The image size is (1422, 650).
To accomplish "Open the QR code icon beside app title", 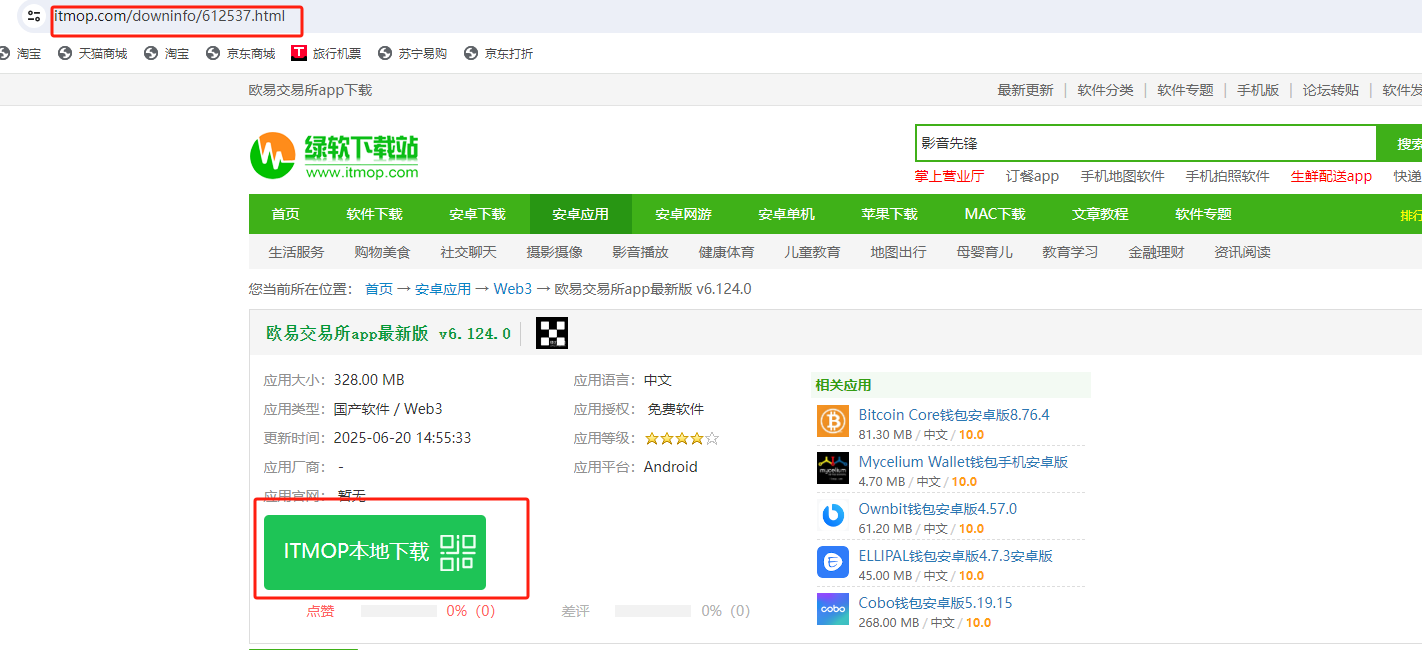I will click(551, 333).
